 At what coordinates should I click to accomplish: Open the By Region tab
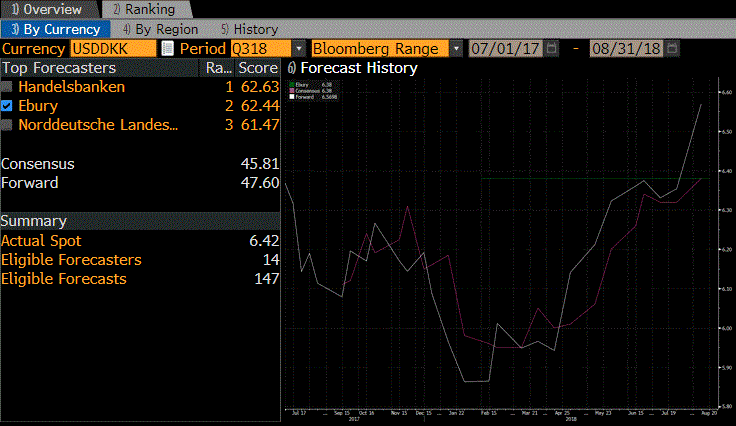161,29
